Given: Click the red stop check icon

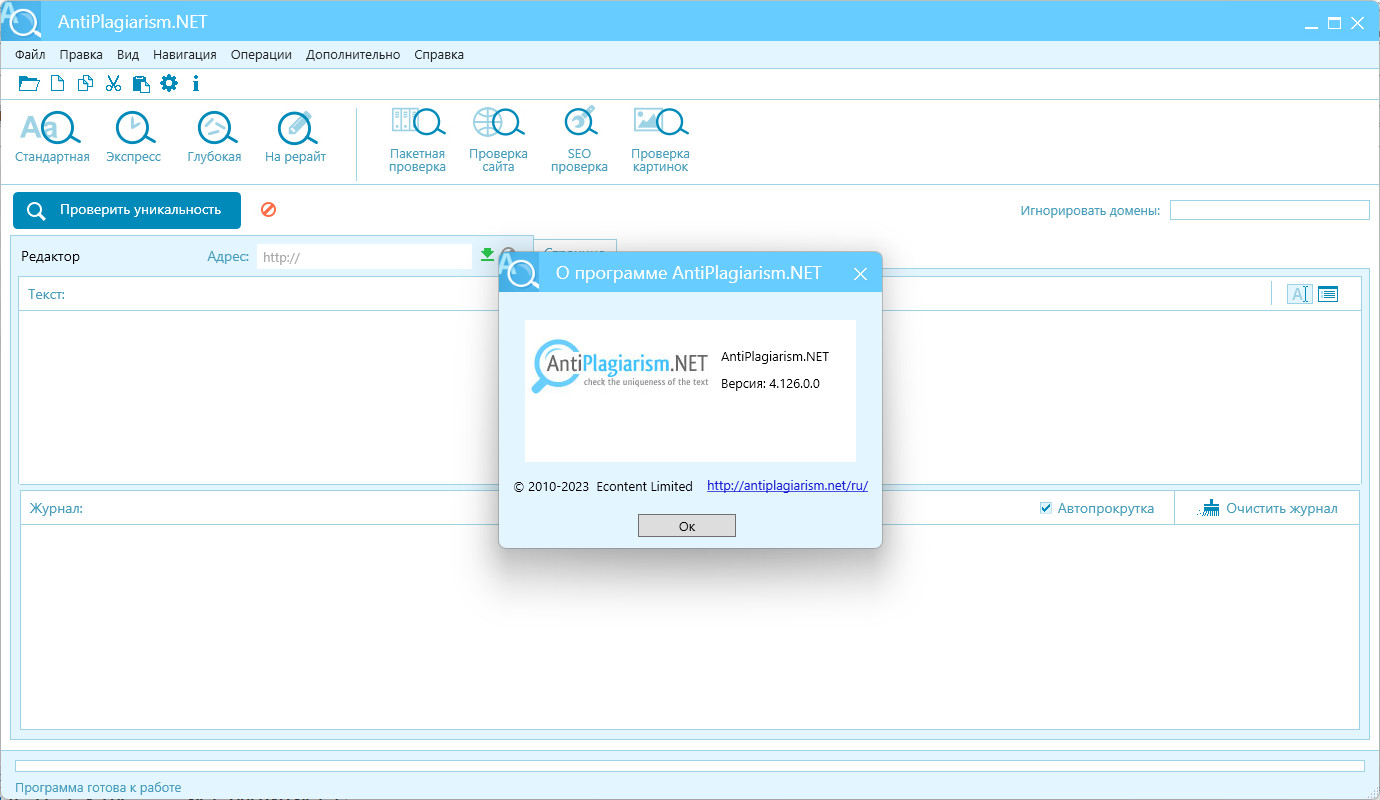Looking at the screenshot, I should coord(268,210).
